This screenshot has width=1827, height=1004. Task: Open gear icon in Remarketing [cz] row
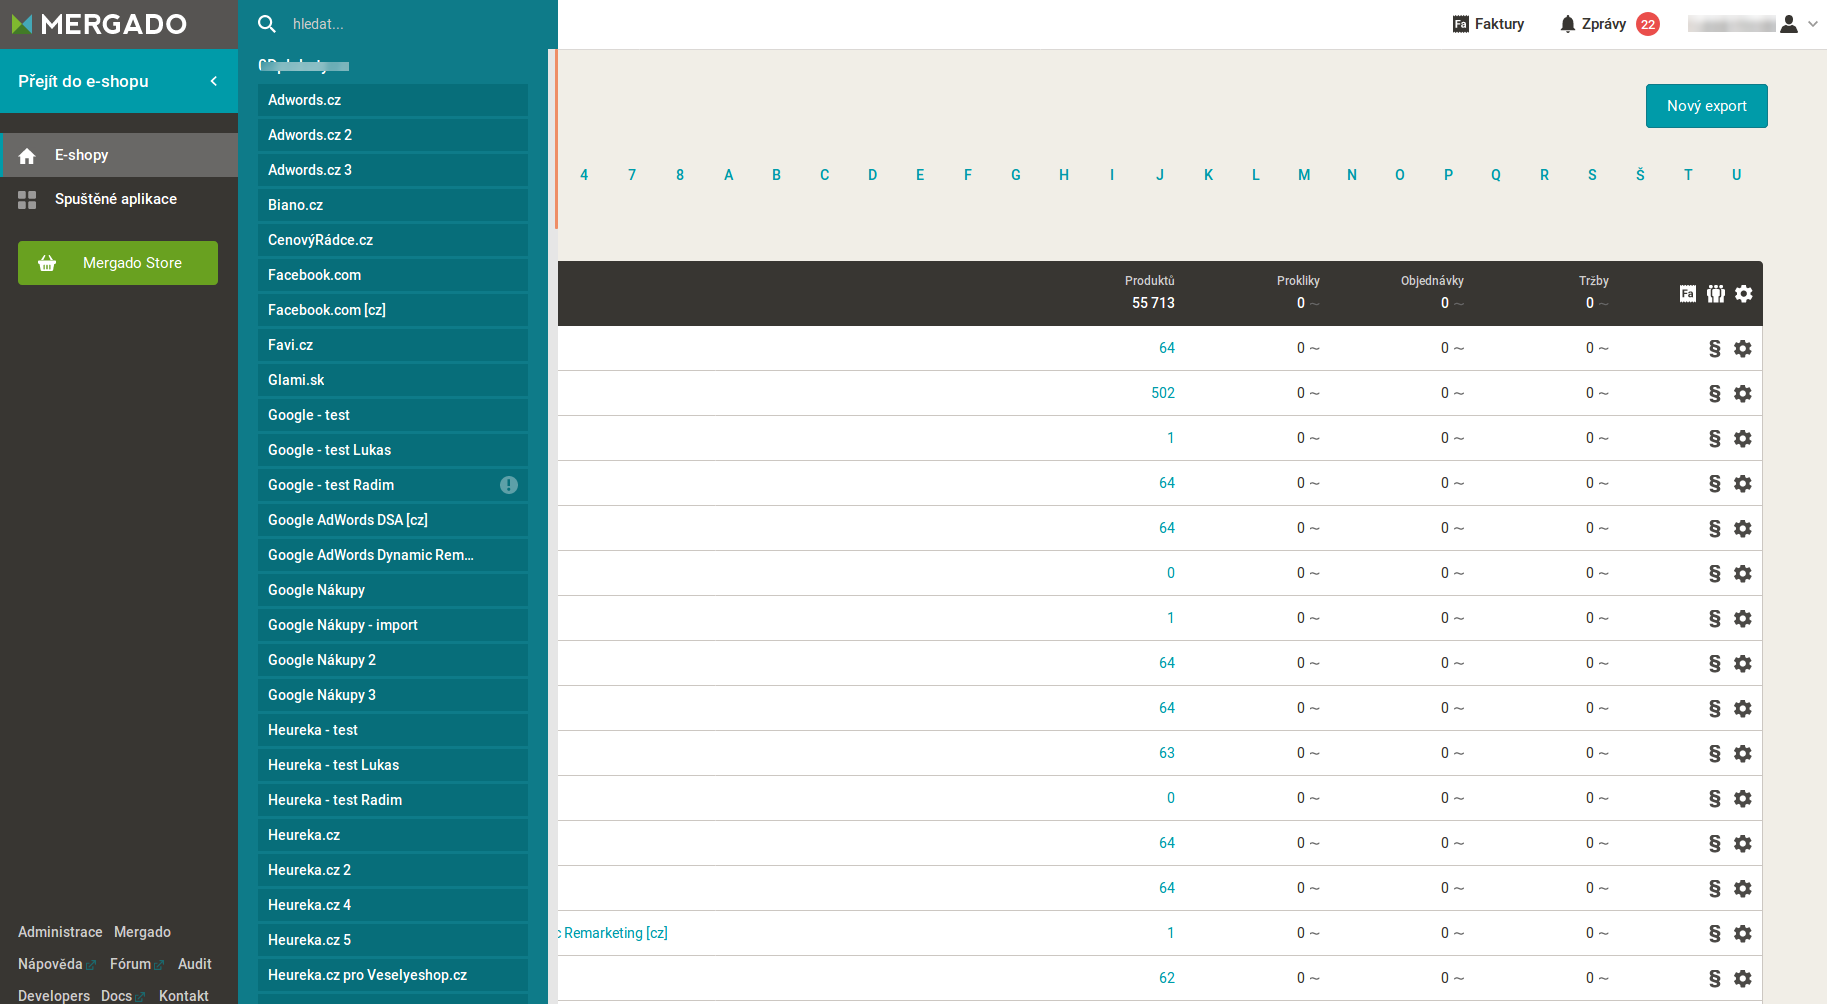tap(1743, 933)
